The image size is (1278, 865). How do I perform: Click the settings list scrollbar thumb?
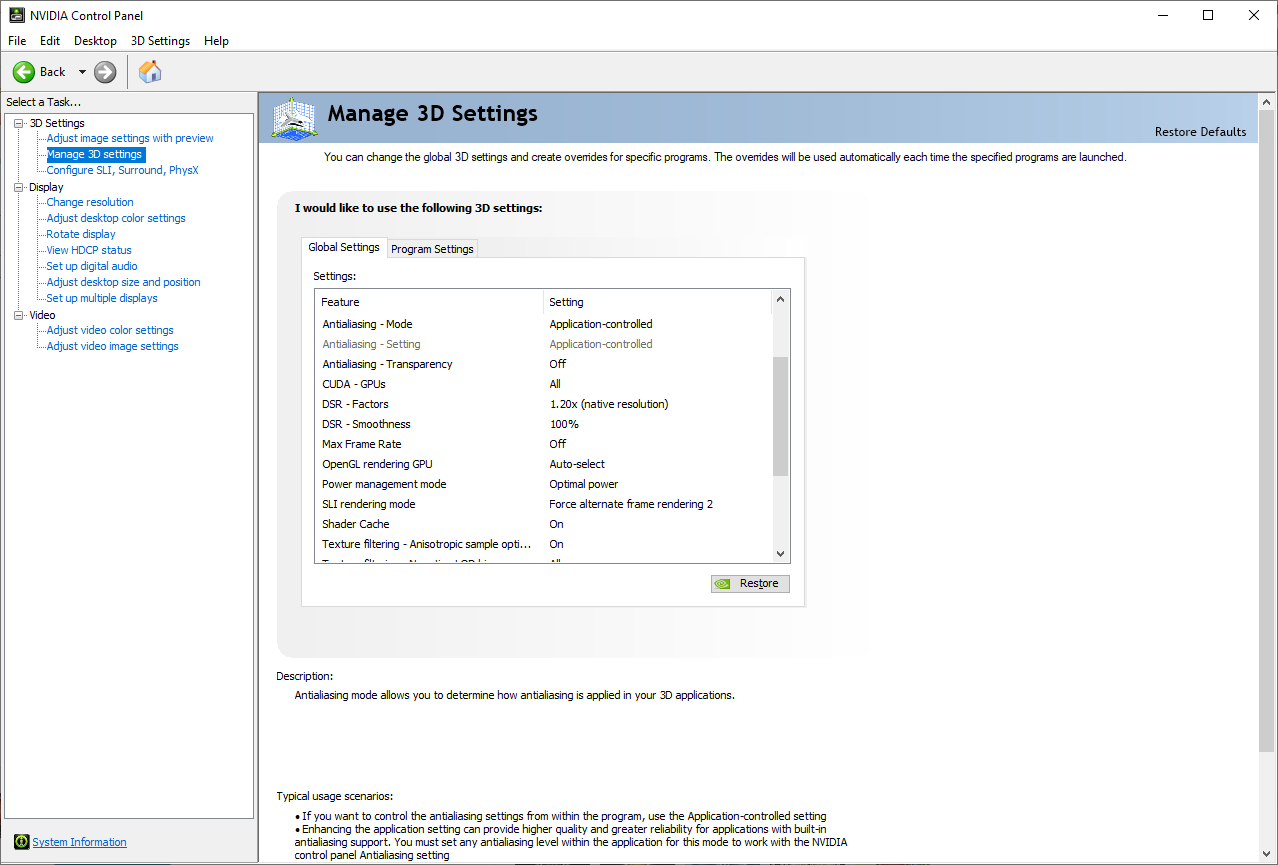(781, 416)
